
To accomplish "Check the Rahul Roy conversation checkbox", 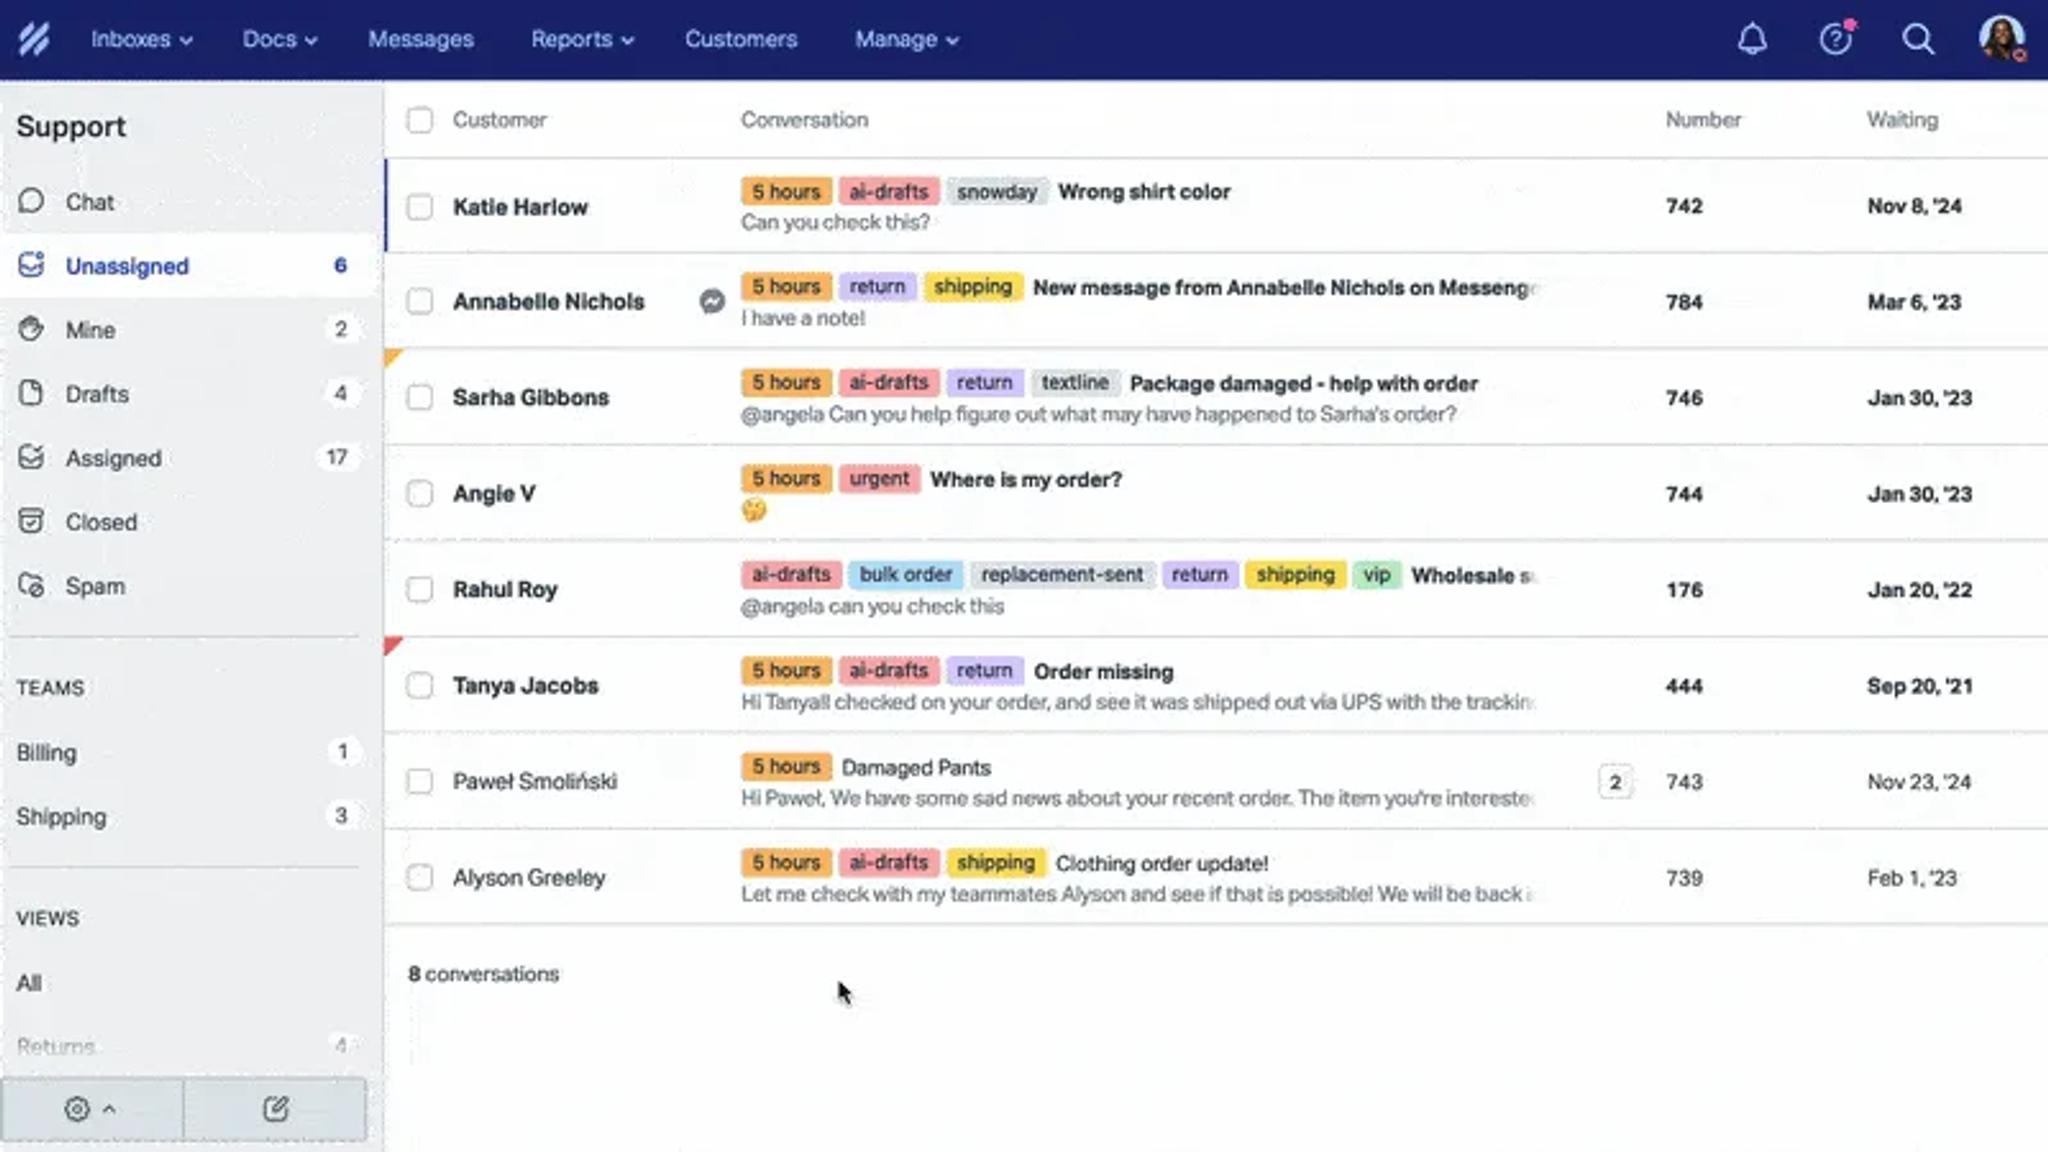I will point(420,589).
